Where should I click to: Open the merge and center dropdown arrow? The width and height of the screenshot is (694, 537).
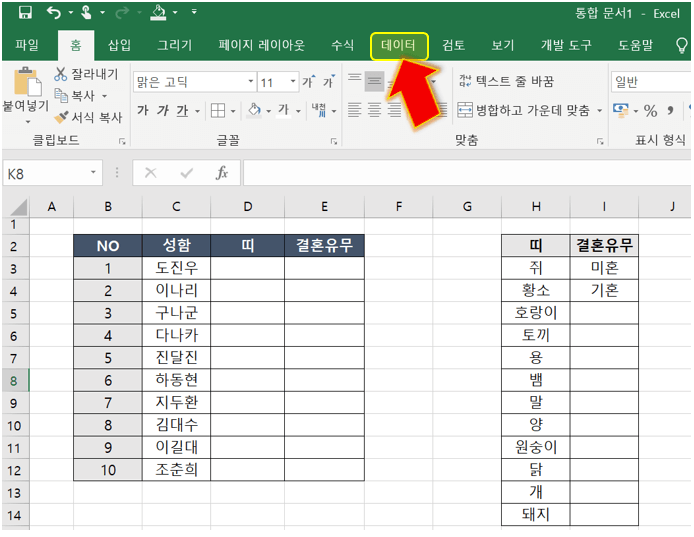click(x=599, y=110)
